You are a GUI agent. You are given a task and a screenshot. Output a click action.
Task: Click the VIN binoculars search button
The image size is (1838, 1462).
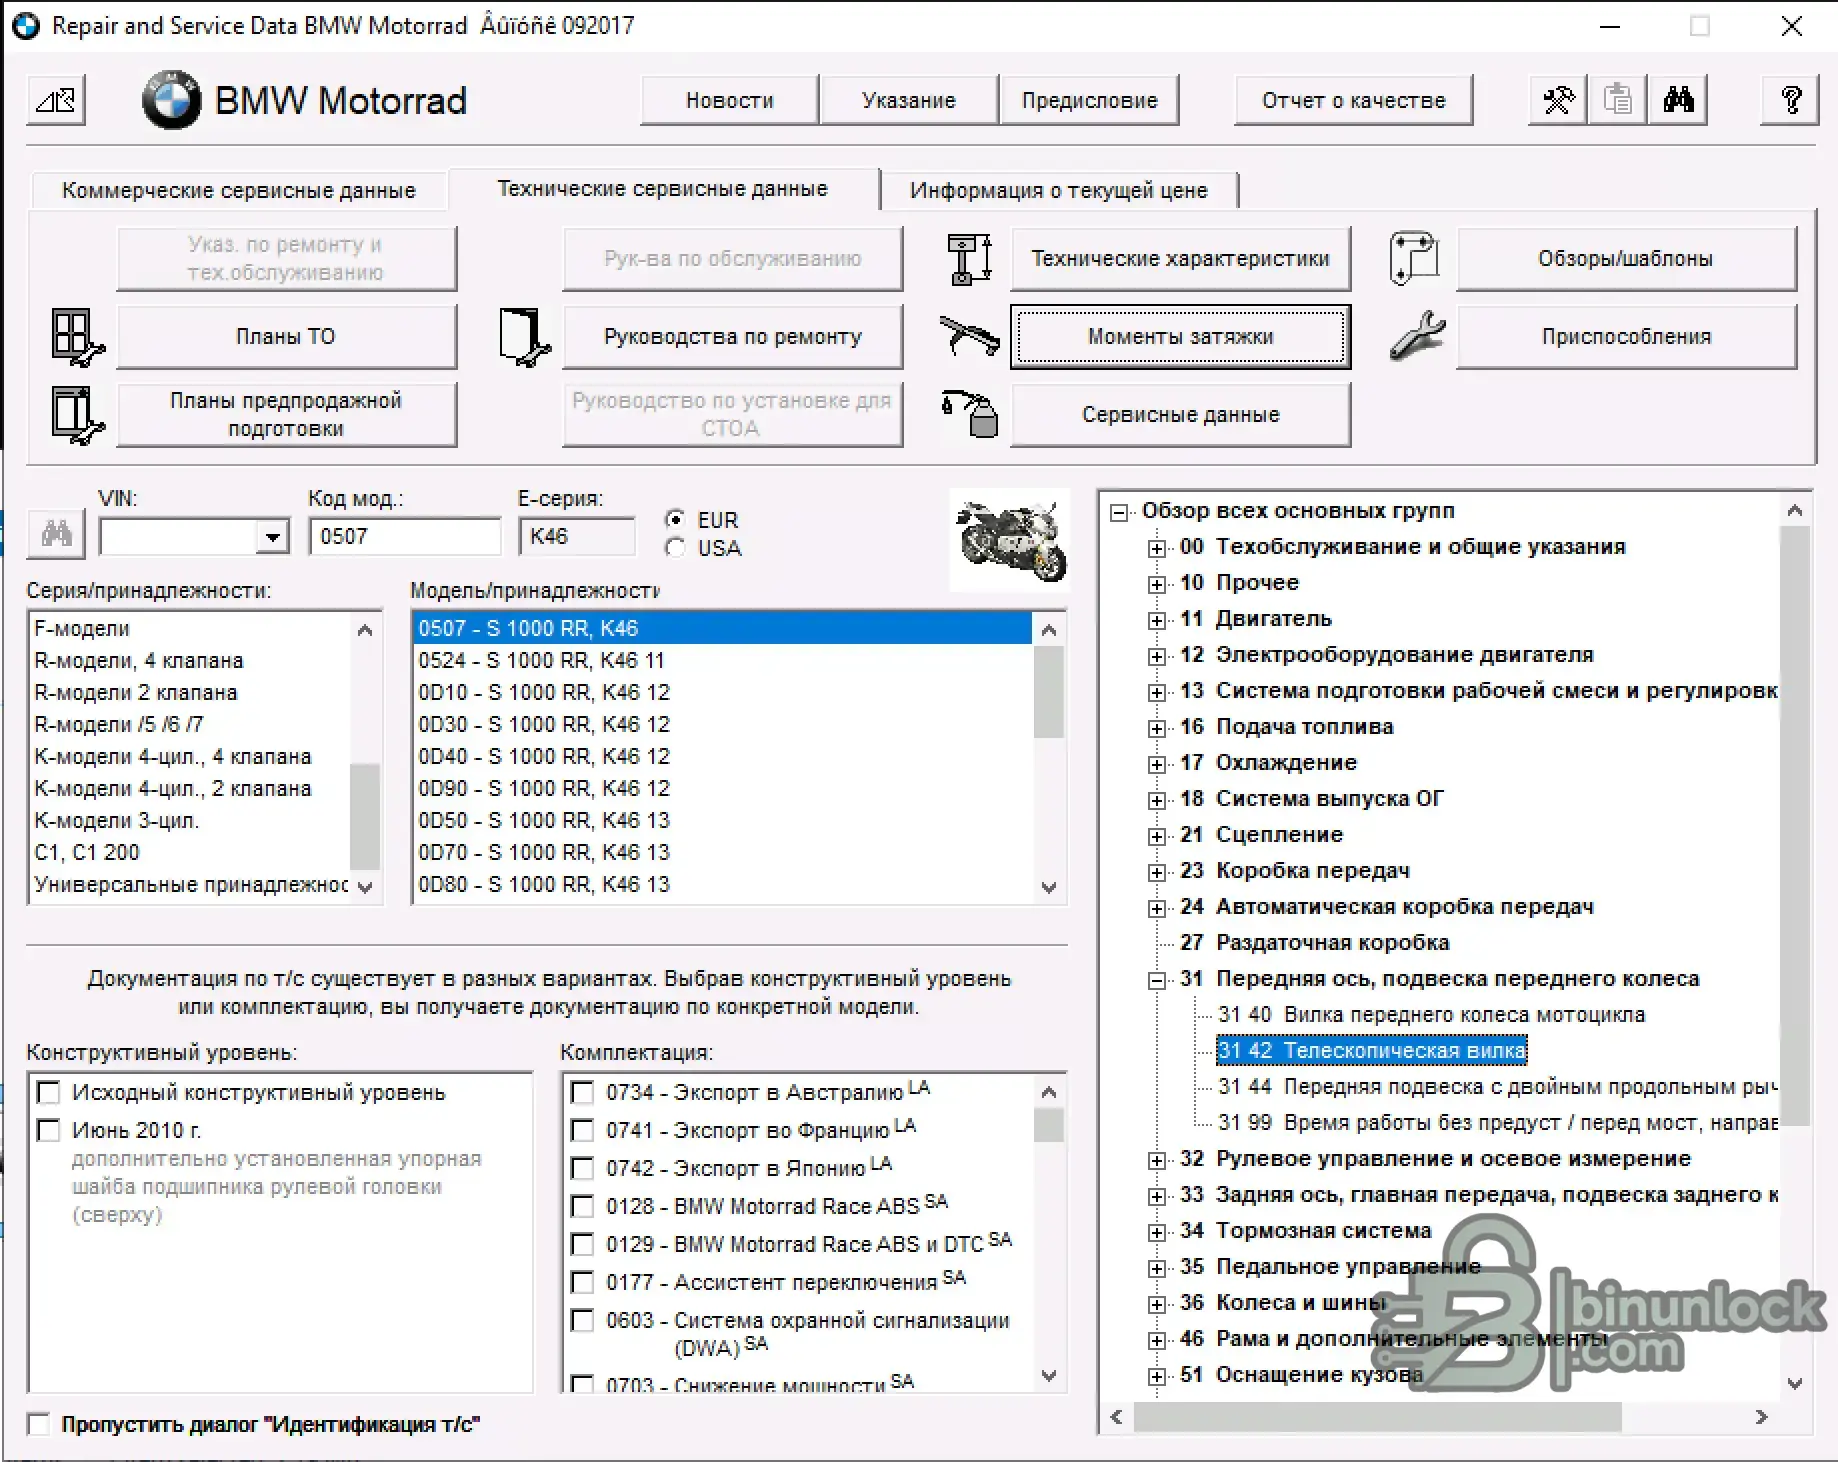[x=56, y=533]
